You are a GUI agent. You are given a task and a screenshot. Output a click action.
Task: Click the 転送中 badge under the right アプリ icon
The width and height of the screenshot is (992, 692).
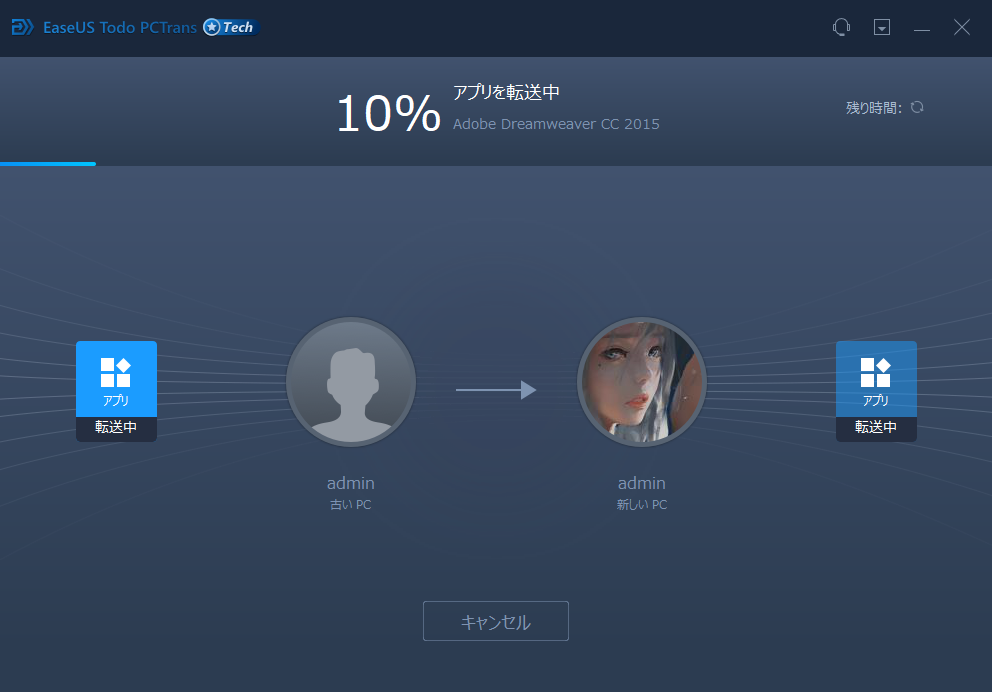pos(876,428)
